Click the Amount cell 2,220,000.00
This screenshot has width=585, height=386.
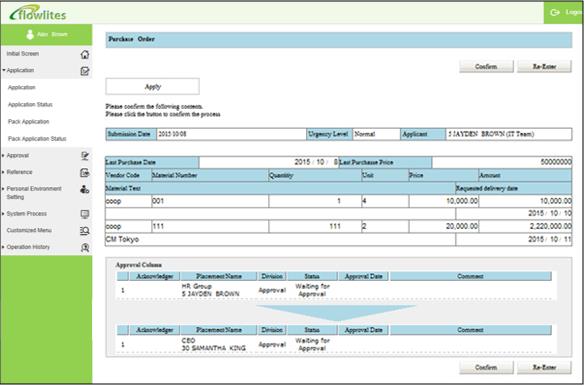point(525,226)
